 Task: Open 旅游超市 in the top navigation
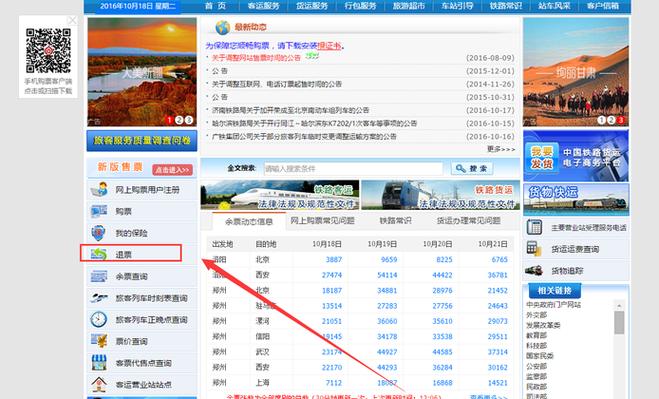tap(409, 6)
